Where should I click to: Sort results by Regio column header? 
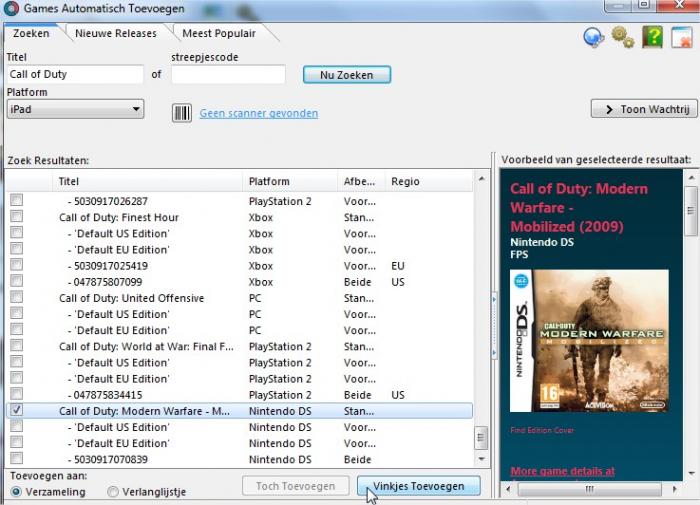tap(429, 182)
